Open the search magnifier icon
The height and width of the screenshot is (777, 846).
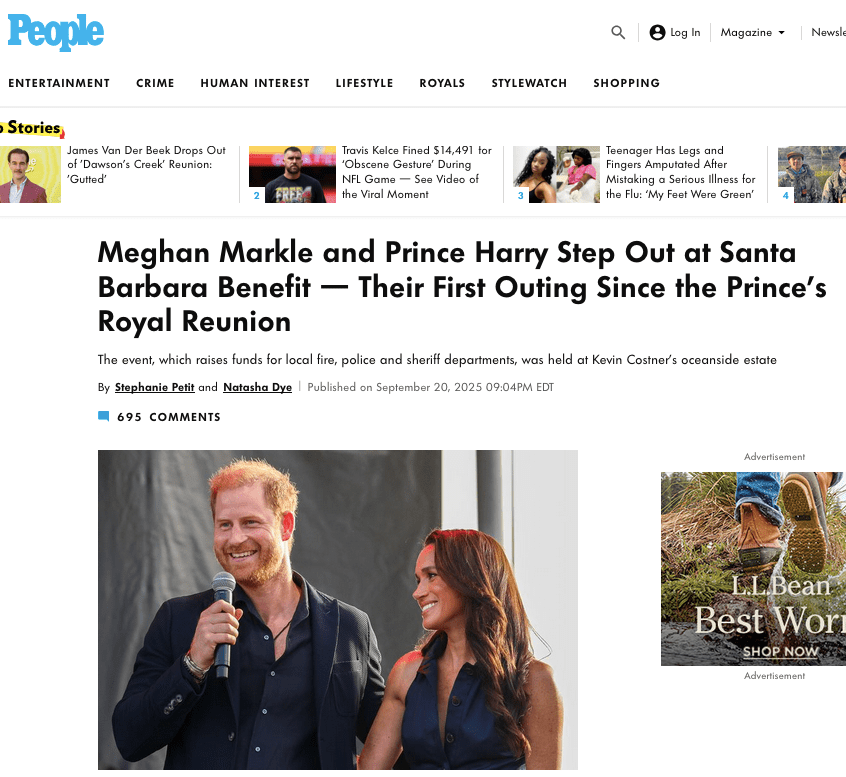pyautogui.click(x=618, y=32)
